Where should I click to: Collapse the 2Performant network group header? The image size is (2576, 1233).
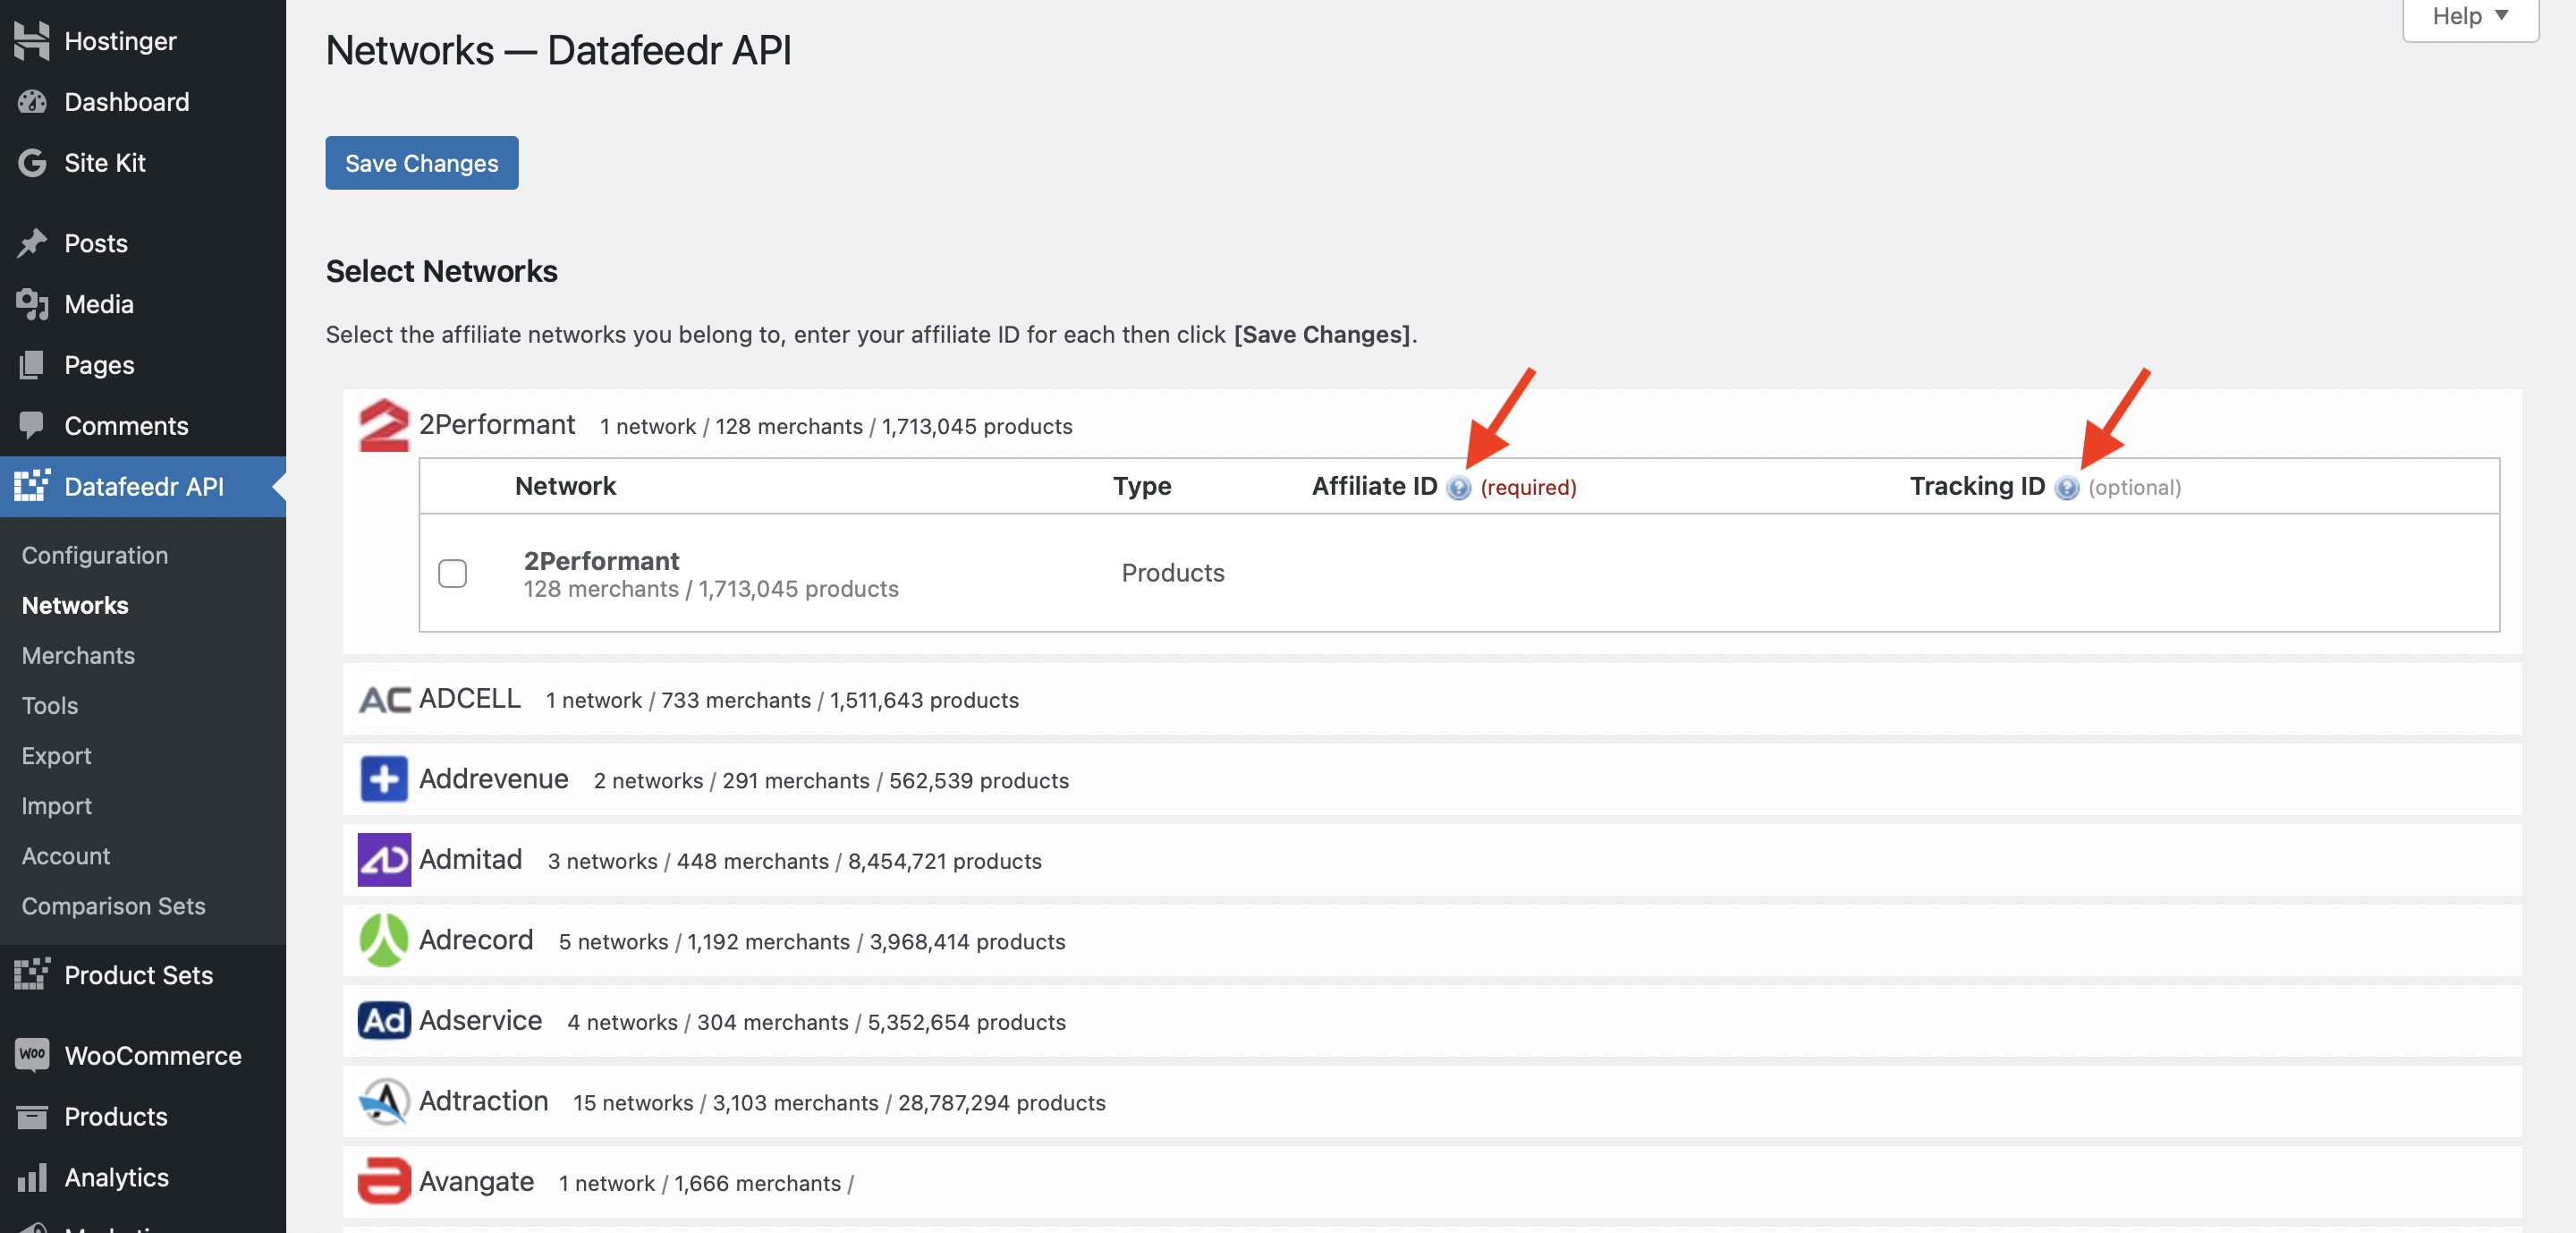tap(1432, 425)
